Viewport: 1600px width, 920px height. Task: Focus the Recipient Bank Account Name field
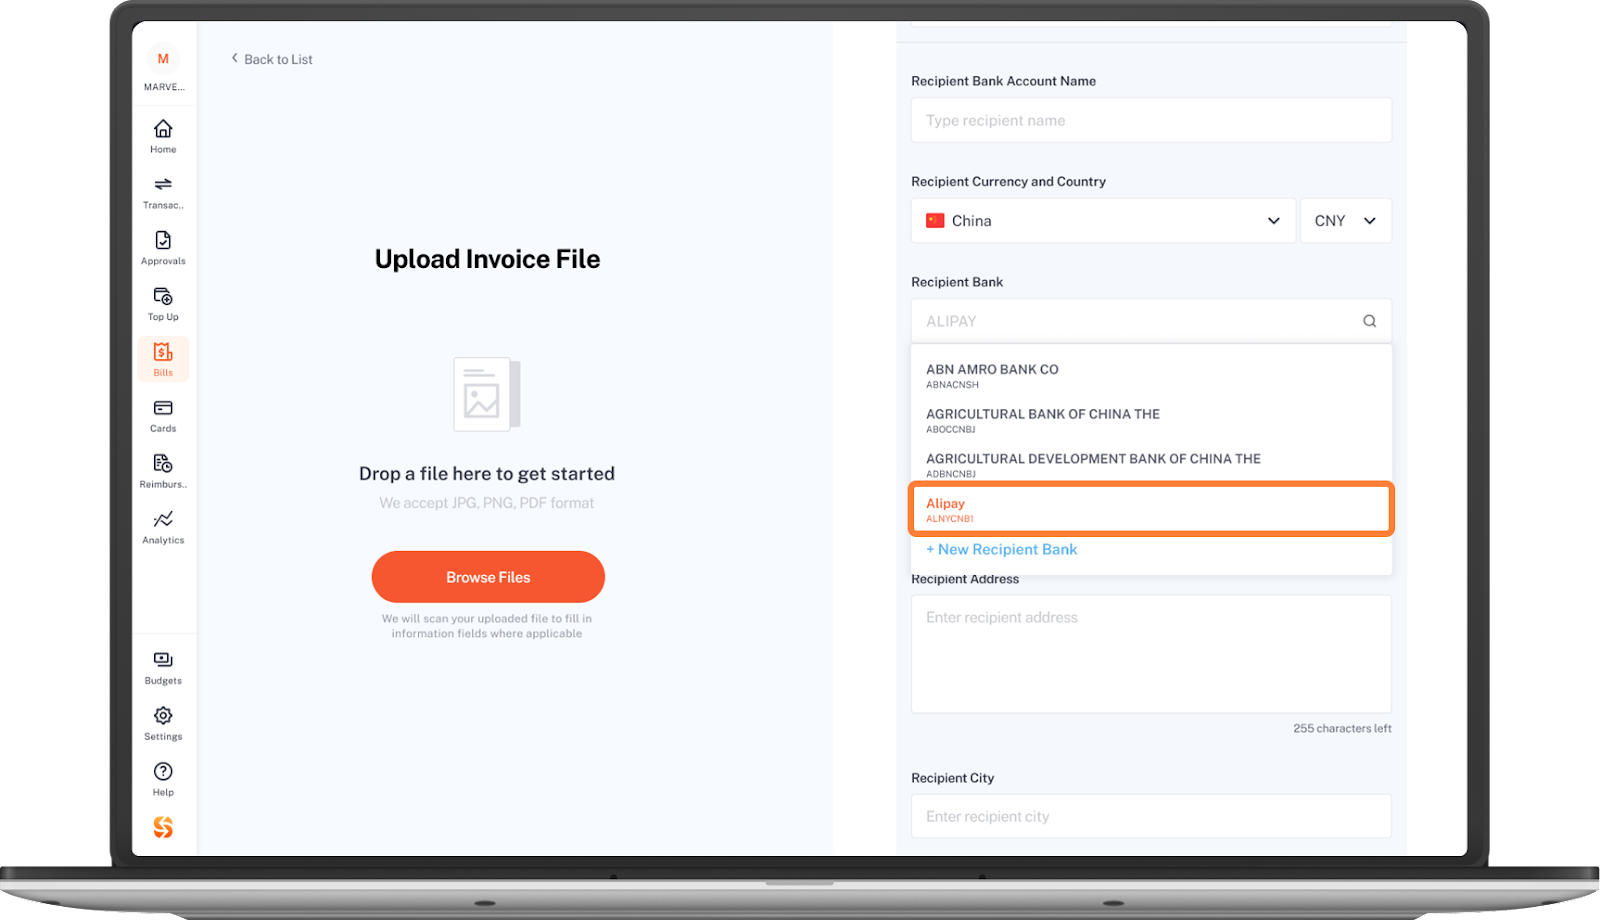pos(1151,120)
